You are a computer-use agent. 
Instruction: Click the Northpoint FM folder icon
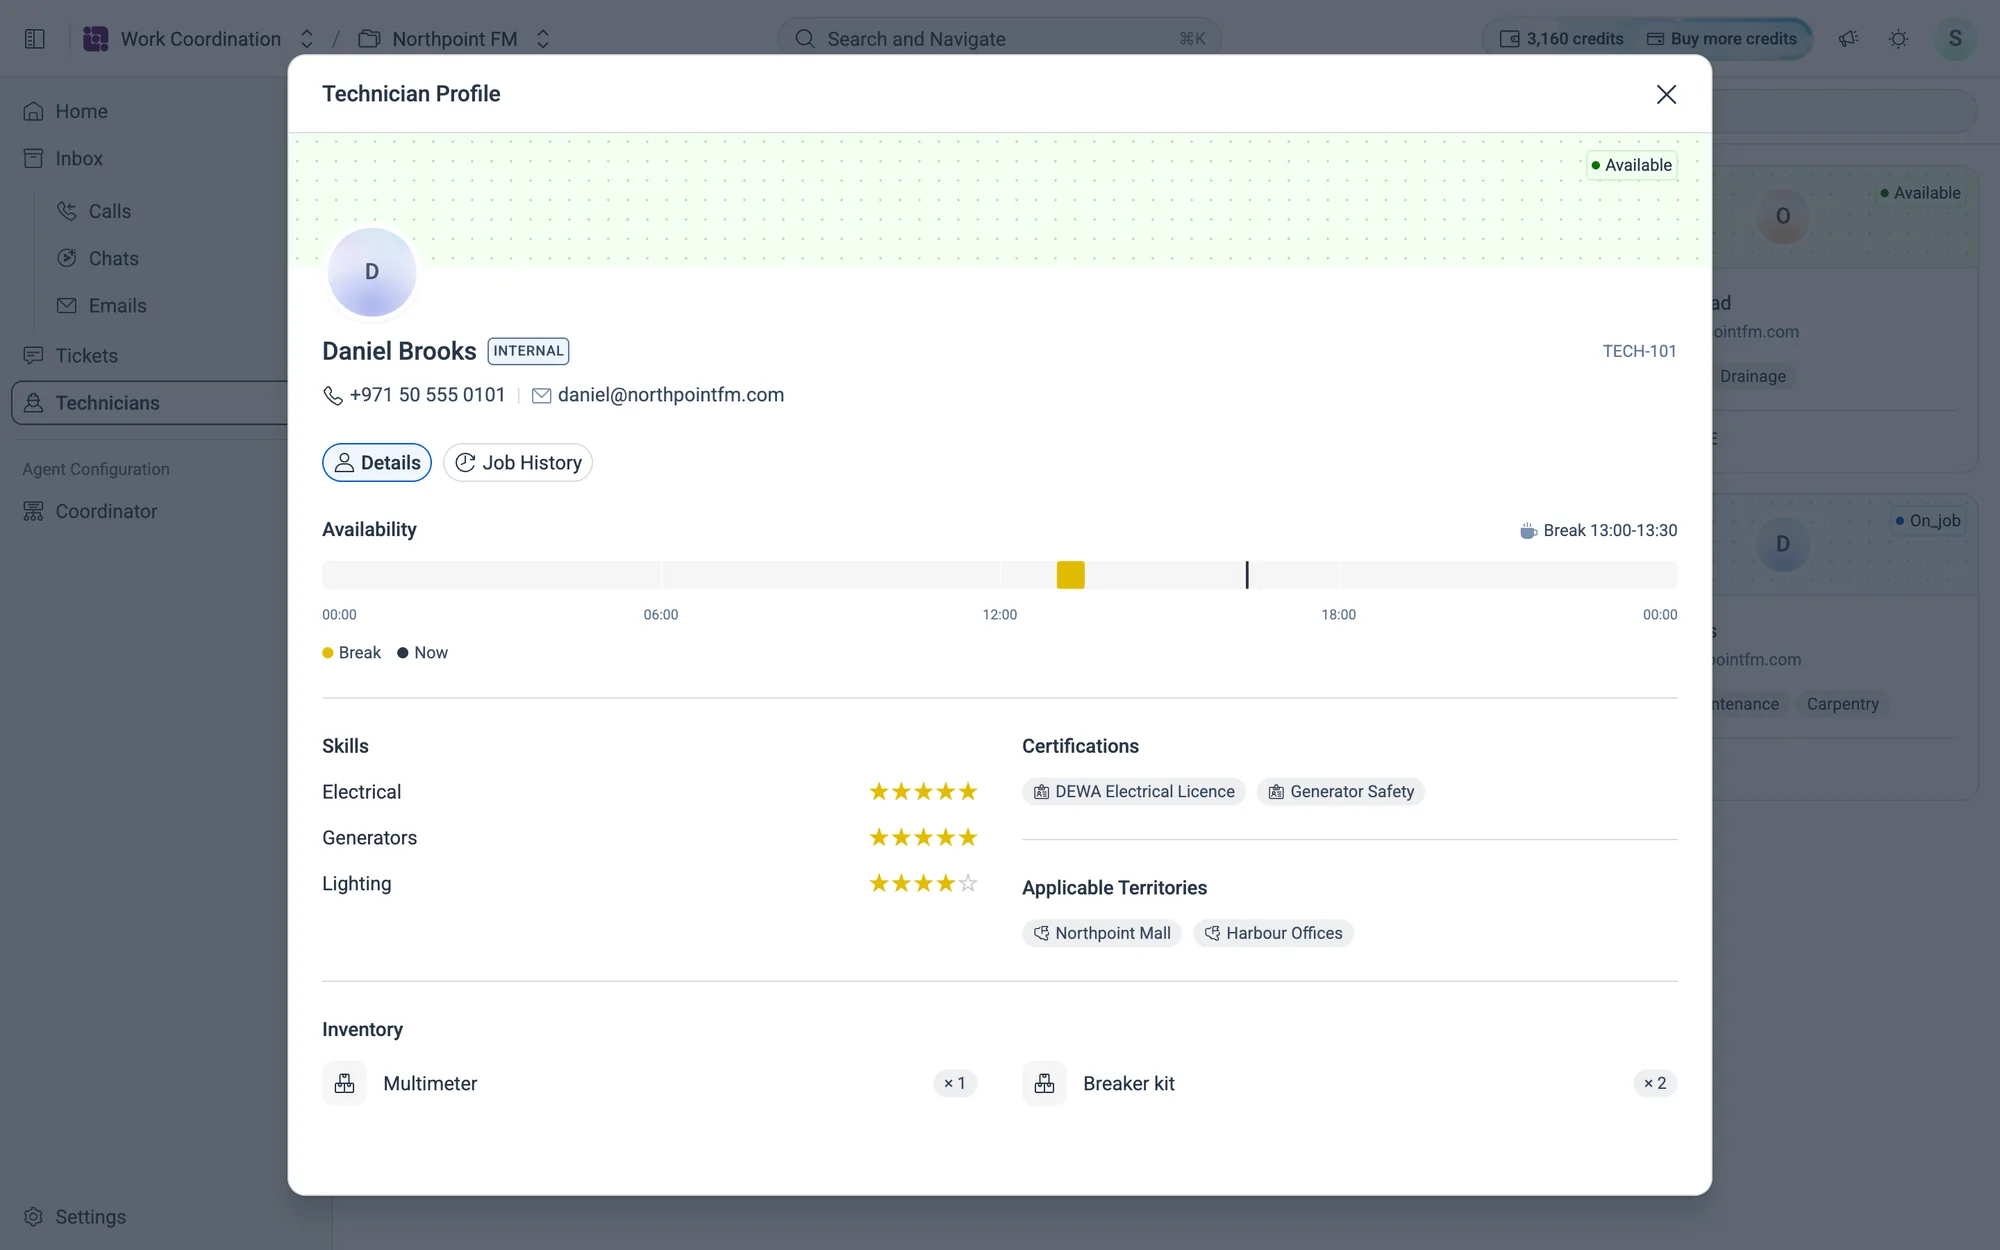pyautogui.click(x=369, y=39)
